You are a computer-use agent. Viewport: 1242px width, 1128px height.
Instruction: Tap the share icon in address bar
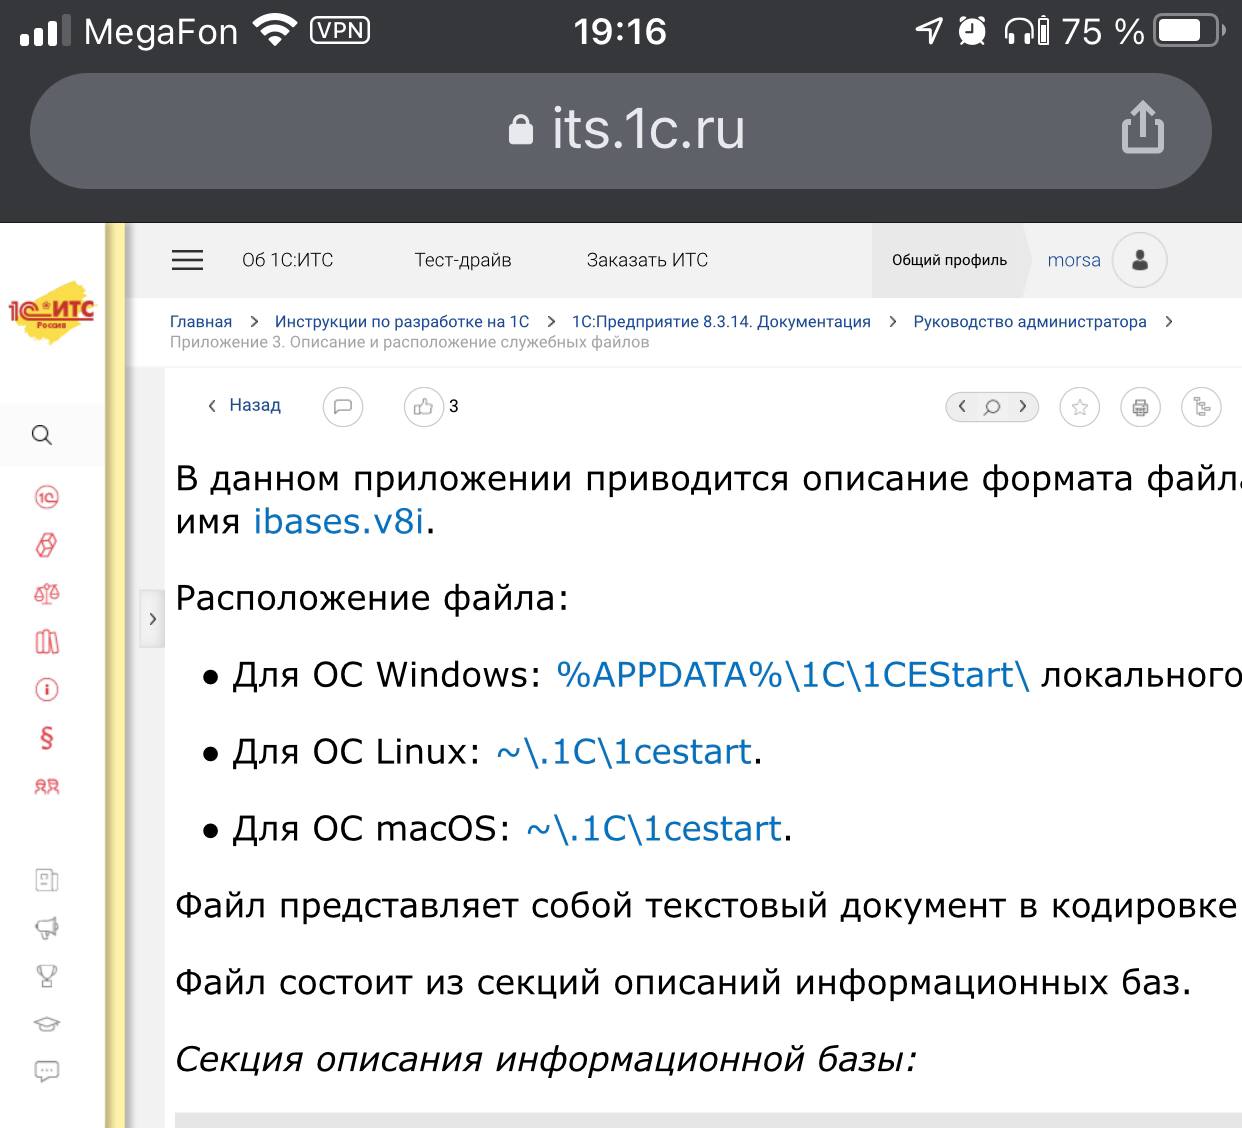click(1142, 127)
